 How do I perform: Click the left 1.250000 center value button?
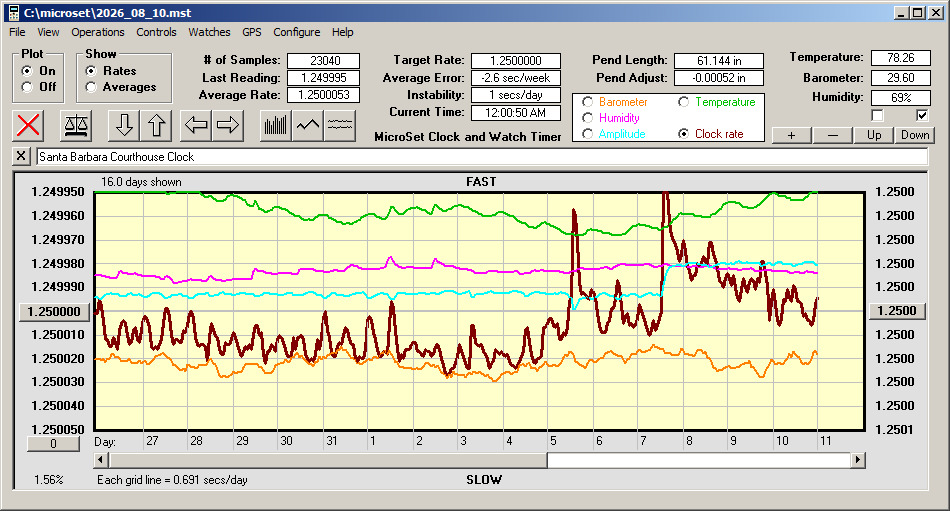[x=54, y=312]
